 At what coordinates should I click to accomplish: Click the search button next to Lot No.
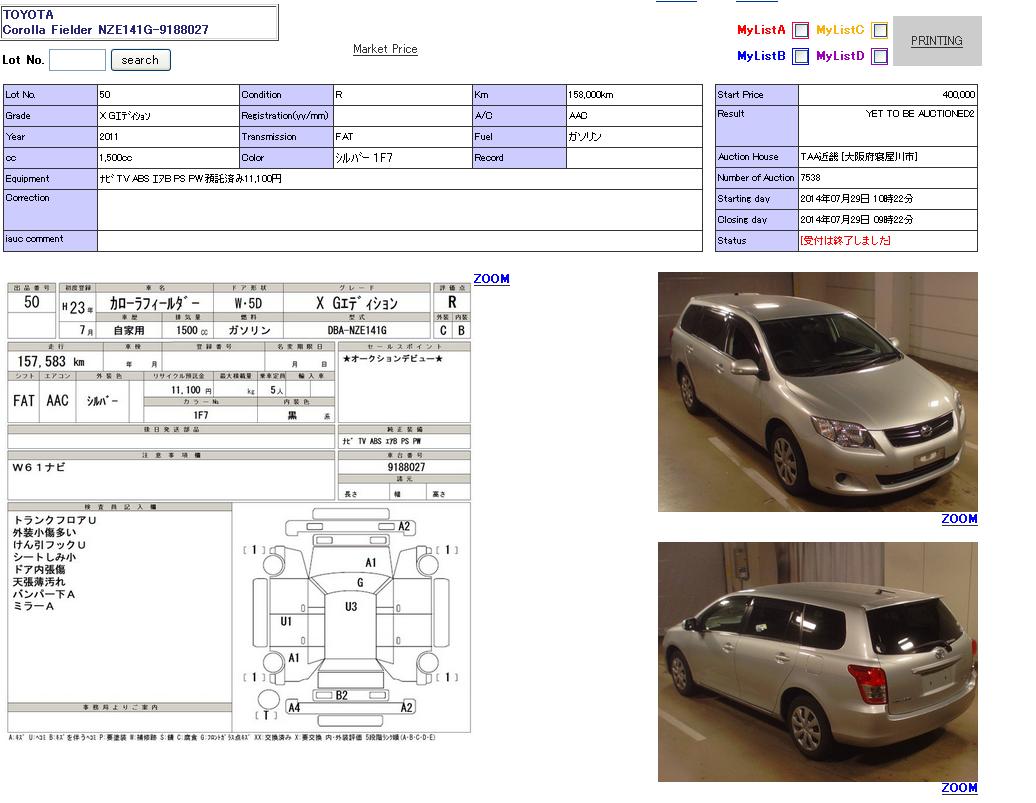pyautogui.click(x=140, y=60)
